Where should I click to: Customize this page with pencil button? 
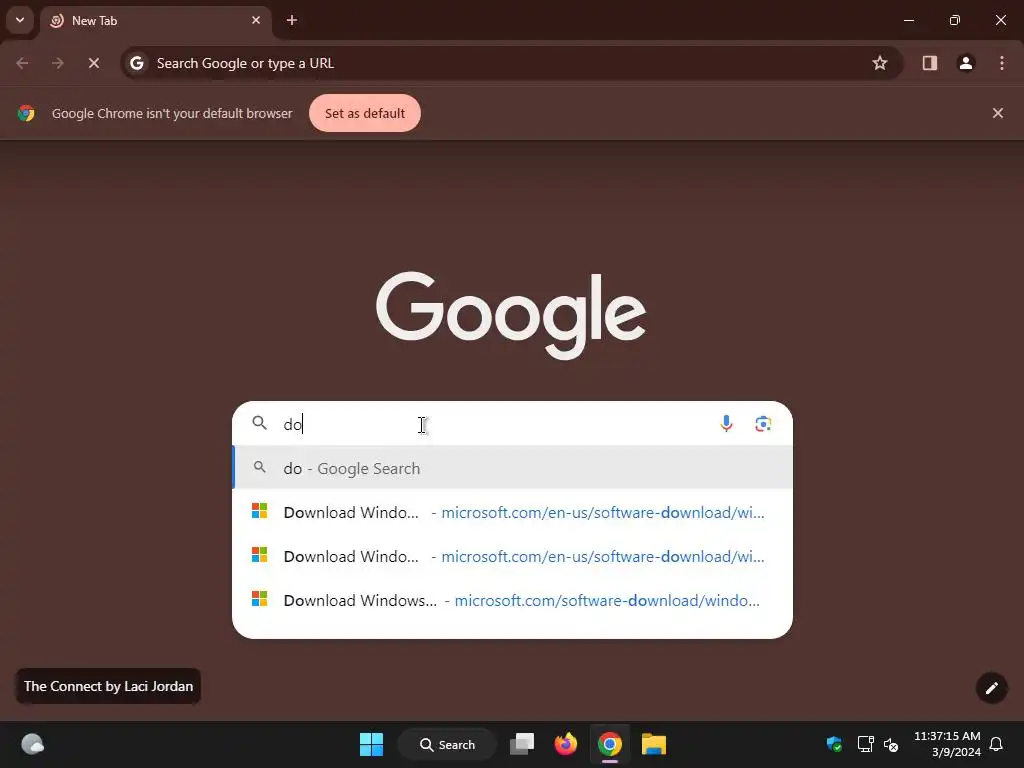coord(991,688)
